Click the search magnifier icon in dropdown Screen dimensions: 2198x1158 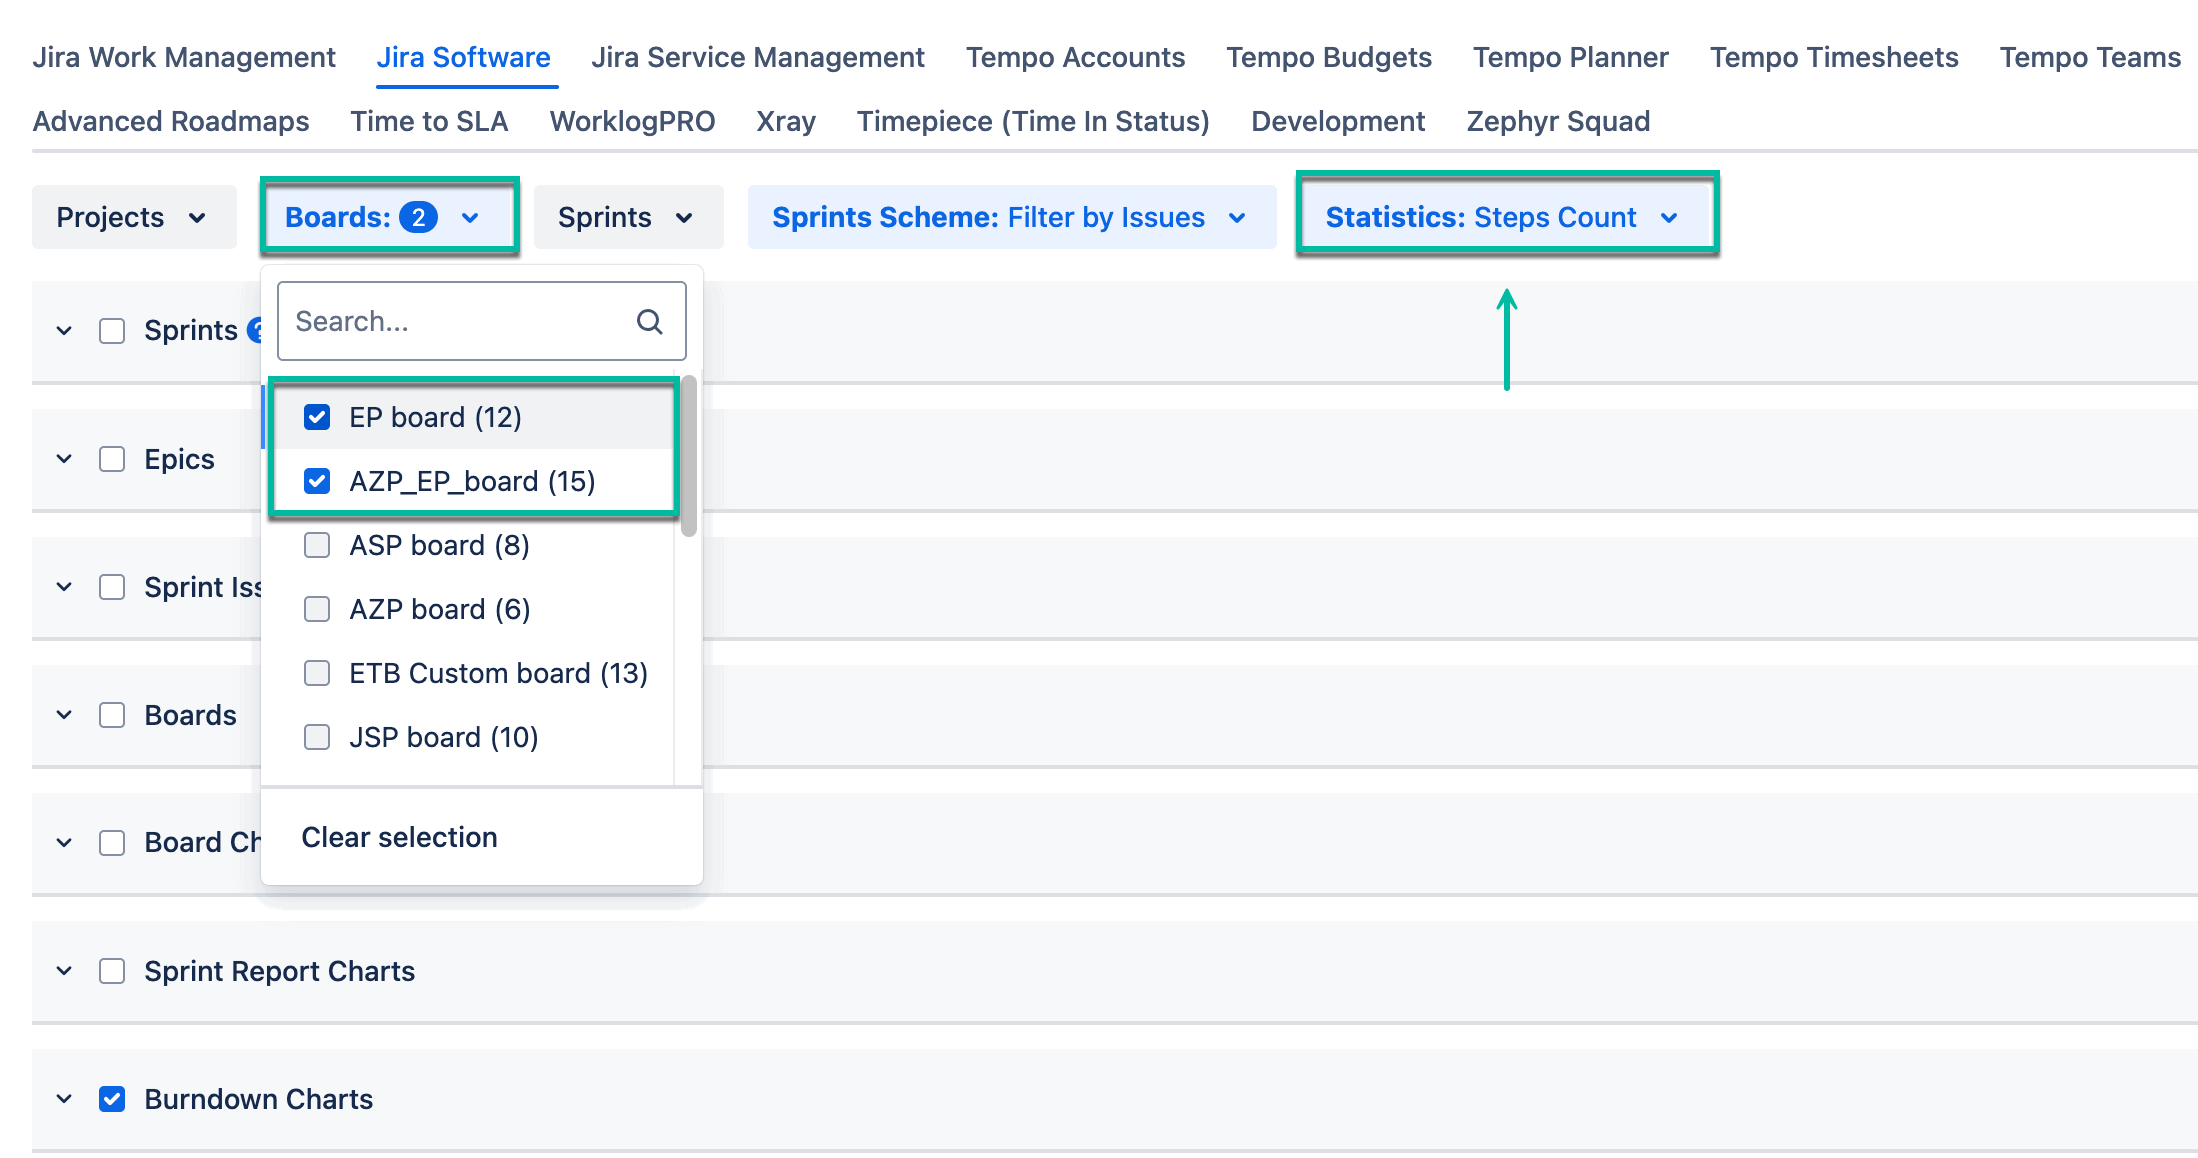point(649,322)
